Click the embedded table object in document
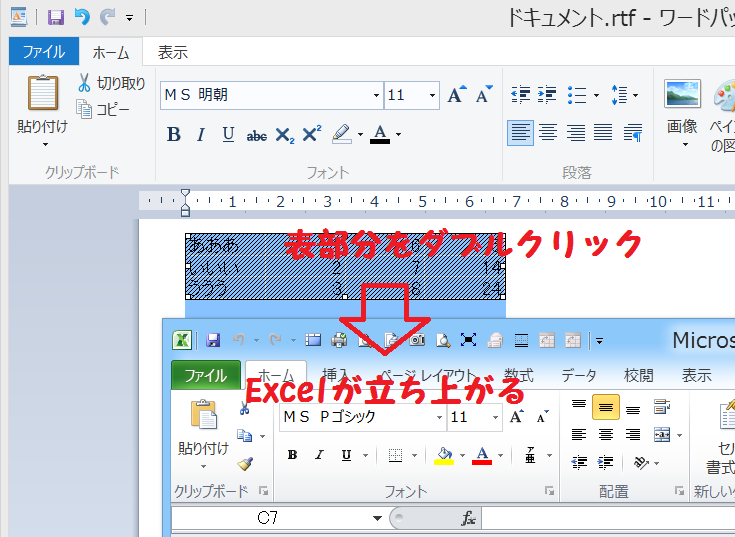Viewport: 735px width, 537px height. (345, 267)
